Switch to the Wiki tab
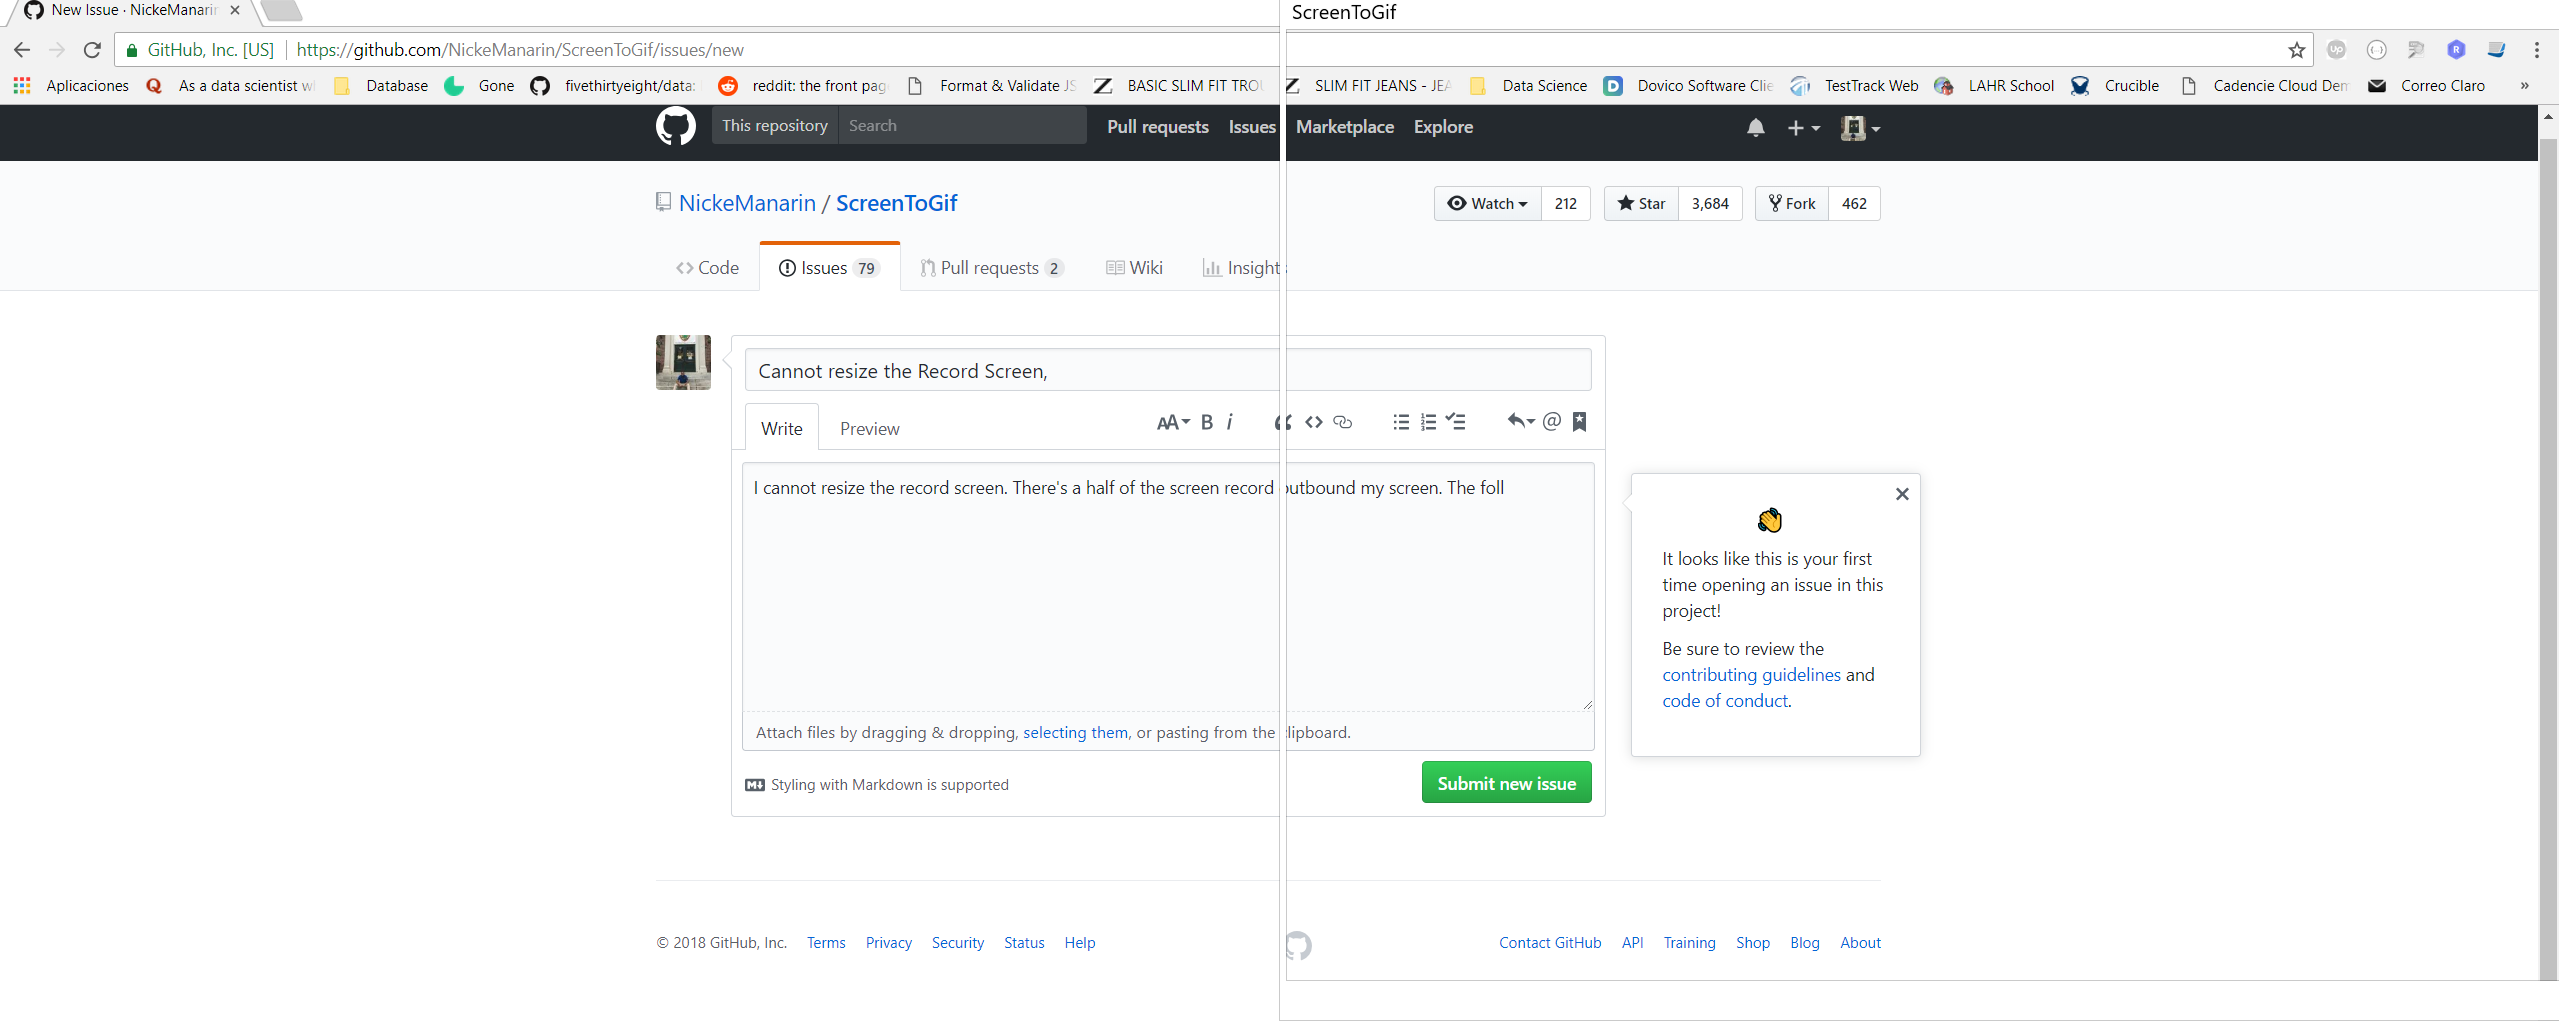This screenshot has width=2559, height=1021. [1135, 268]
